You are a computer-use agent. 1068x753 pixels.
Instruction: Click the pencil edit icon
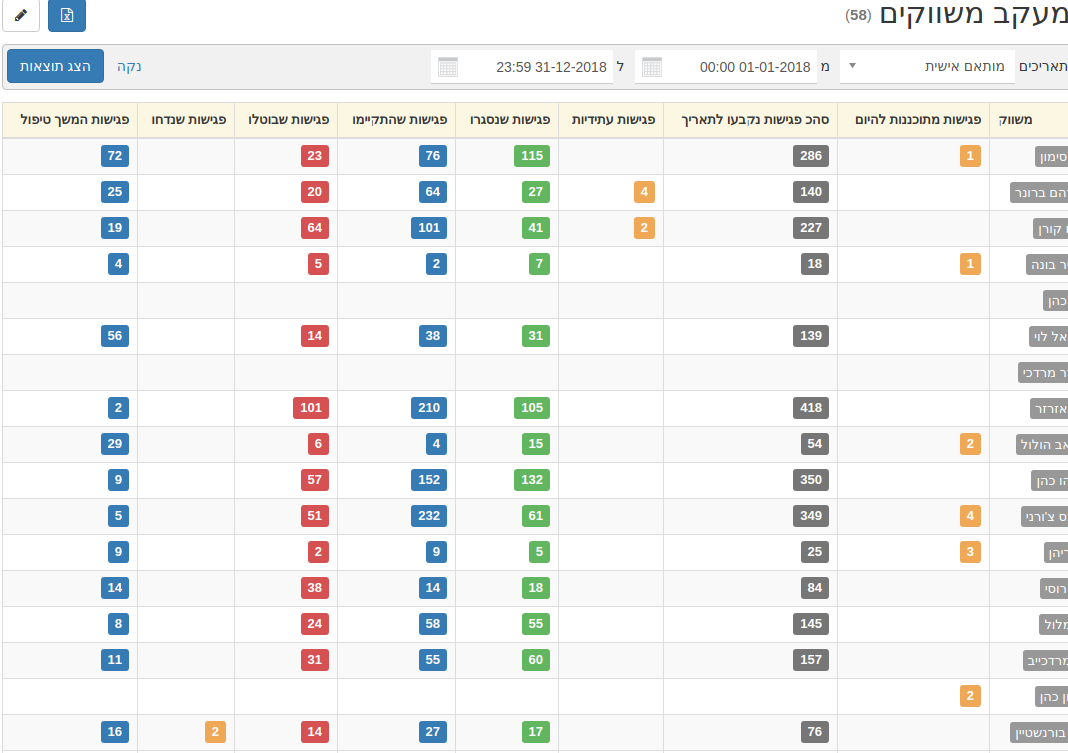pos(21,15)
